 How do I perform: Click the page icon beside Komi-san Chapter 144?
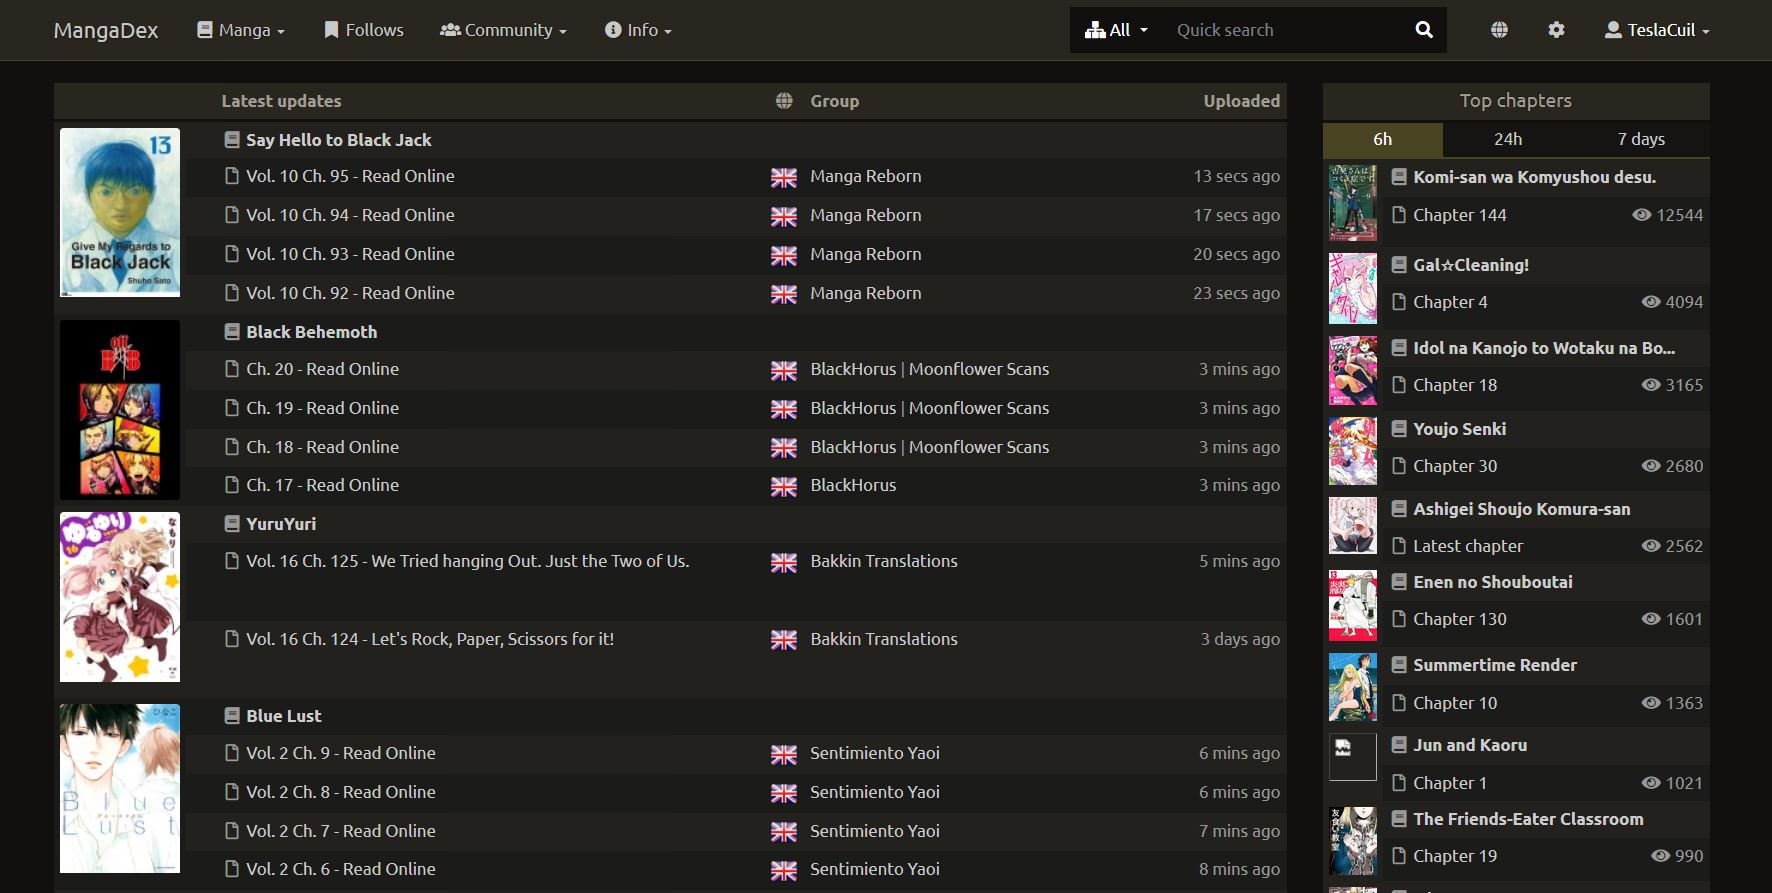pos(1399,215)
